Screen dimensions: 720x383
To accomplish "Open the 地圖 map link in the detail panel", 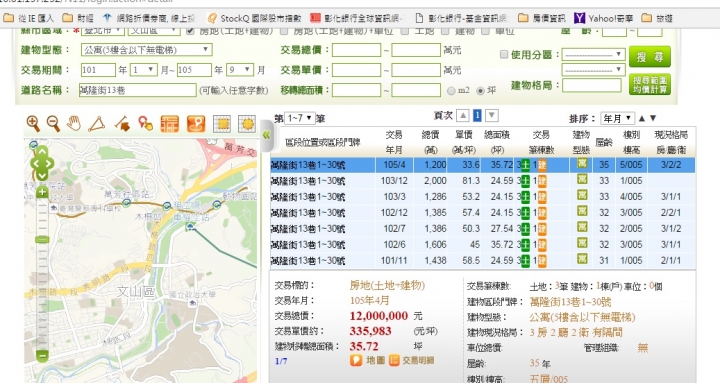I will pyautogui.click(x=367, y=360).
